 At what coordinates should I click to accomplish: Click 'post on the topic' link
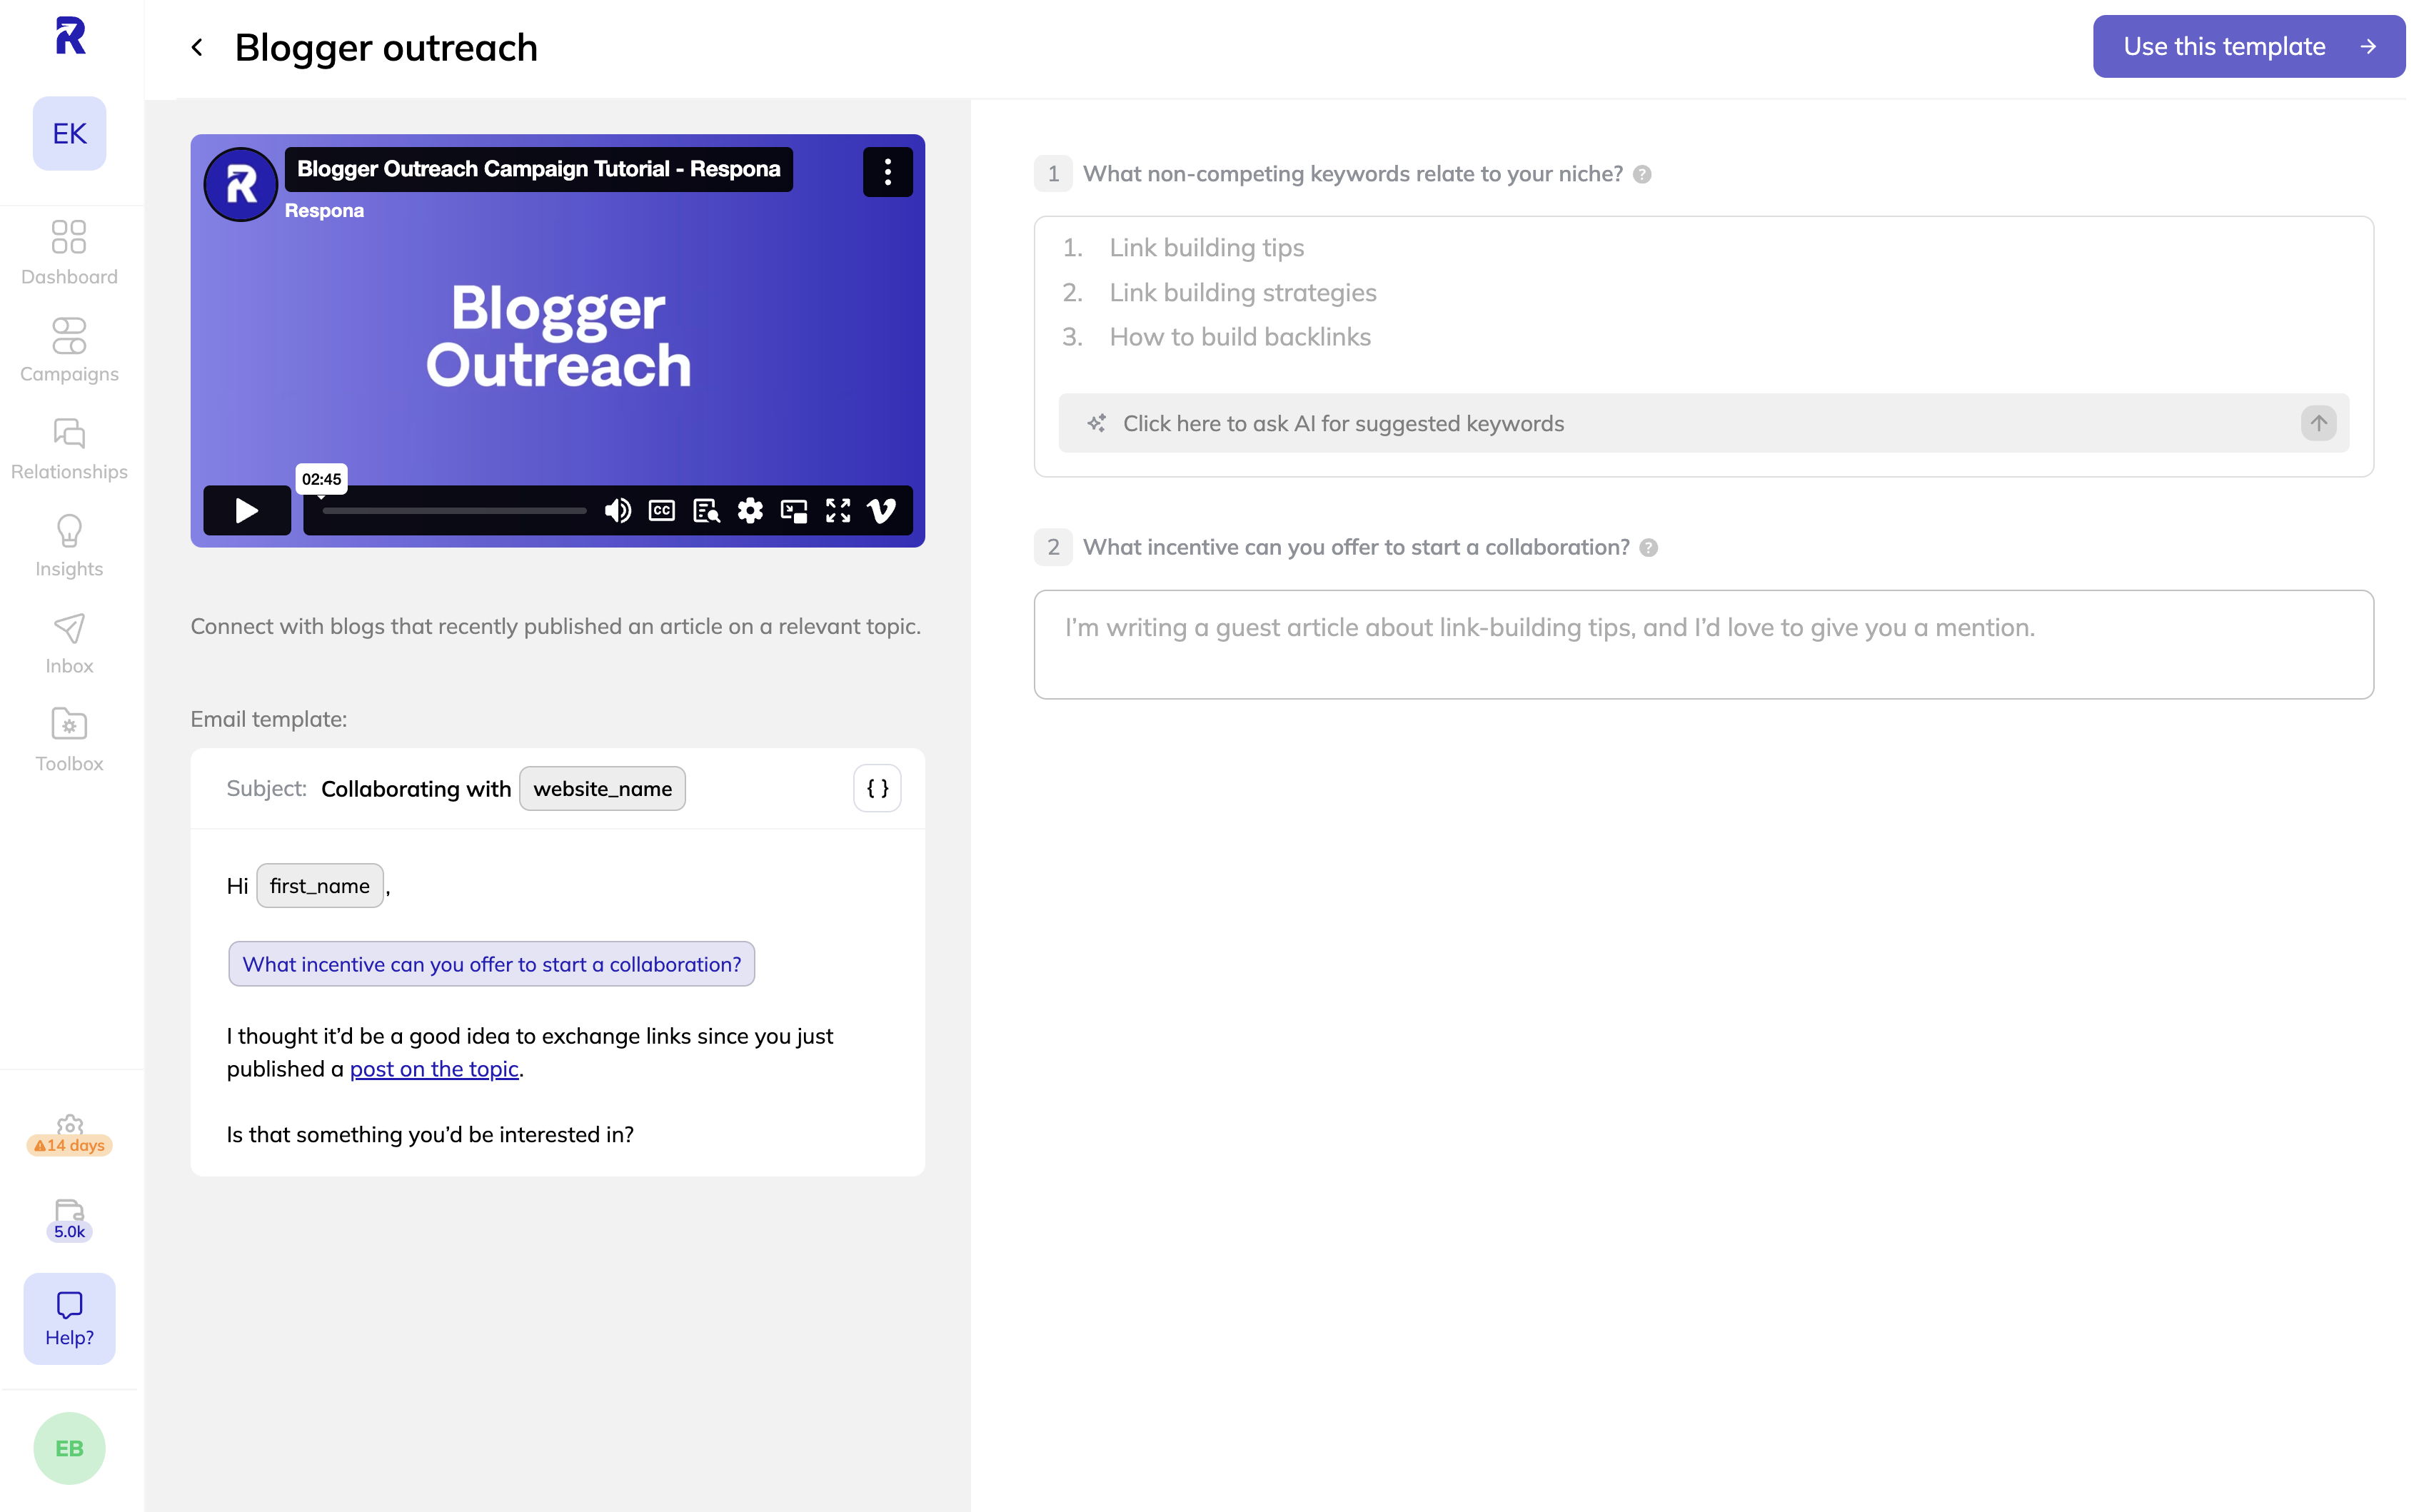pyautogui.click(x=433, y=1068)
